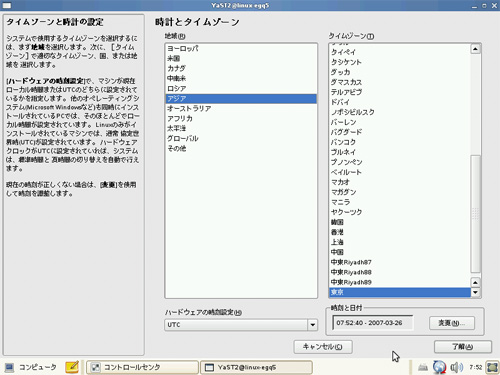Select 太平洋 region

241,129
